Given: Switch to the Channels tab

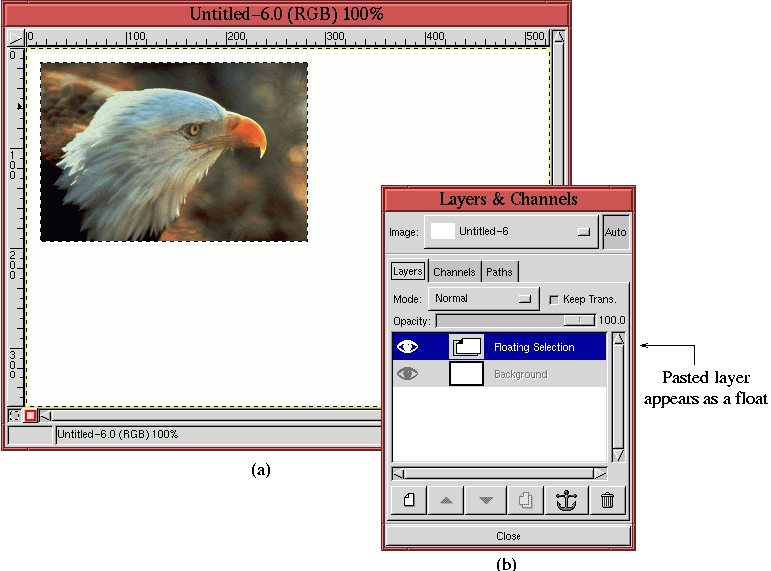Looking at the screenshot, I should pos(454,272).
